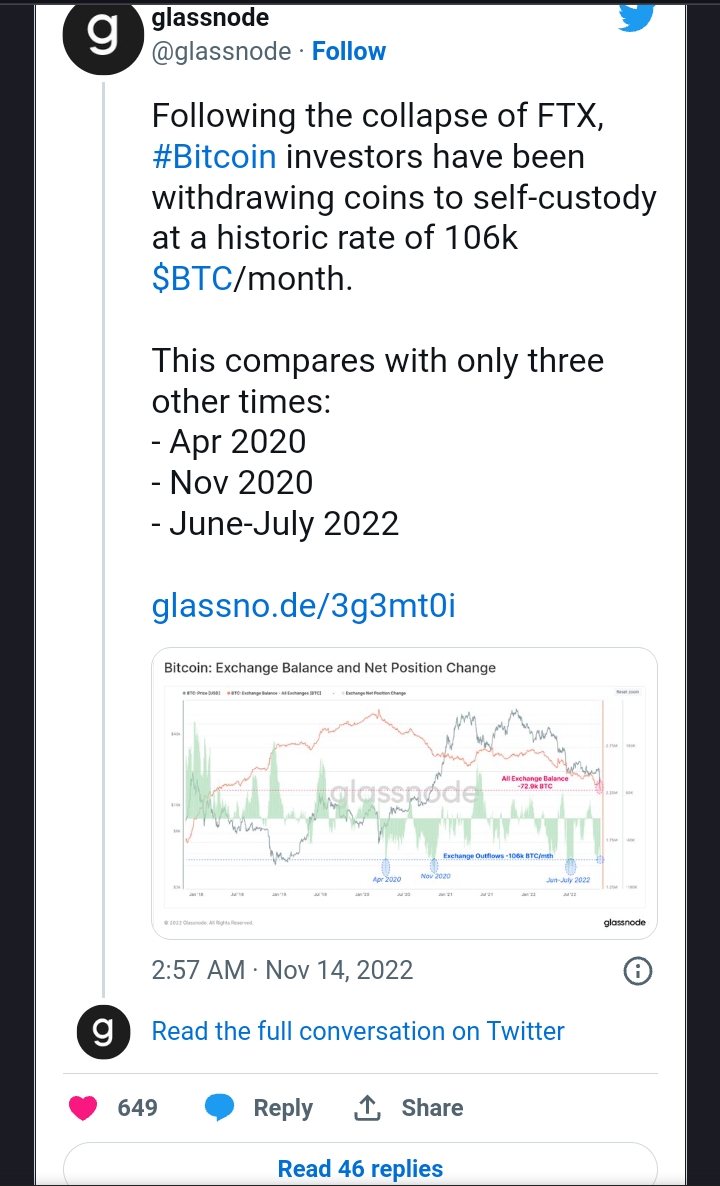This screenshot has height=1186, width=720.
Task: Click the Read the full conversation on Twitter link
Action: [358, 1031]
